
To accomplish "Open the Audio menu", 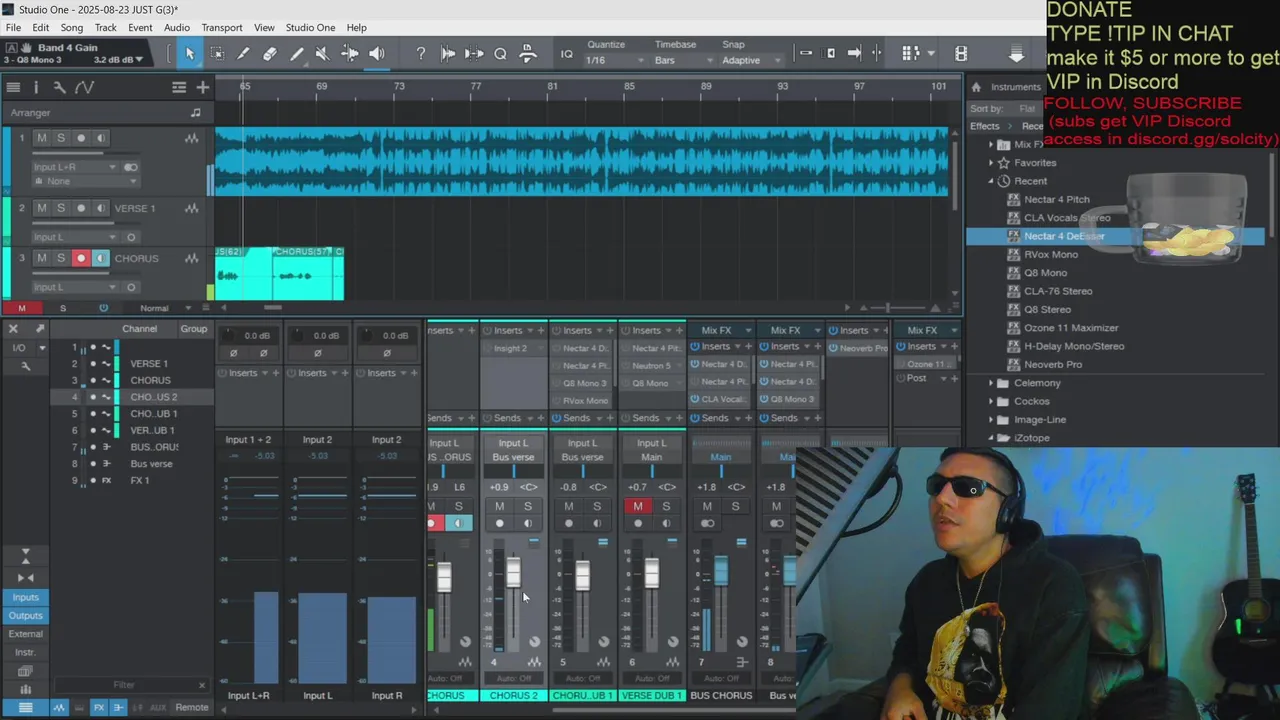I will (177, 27).
